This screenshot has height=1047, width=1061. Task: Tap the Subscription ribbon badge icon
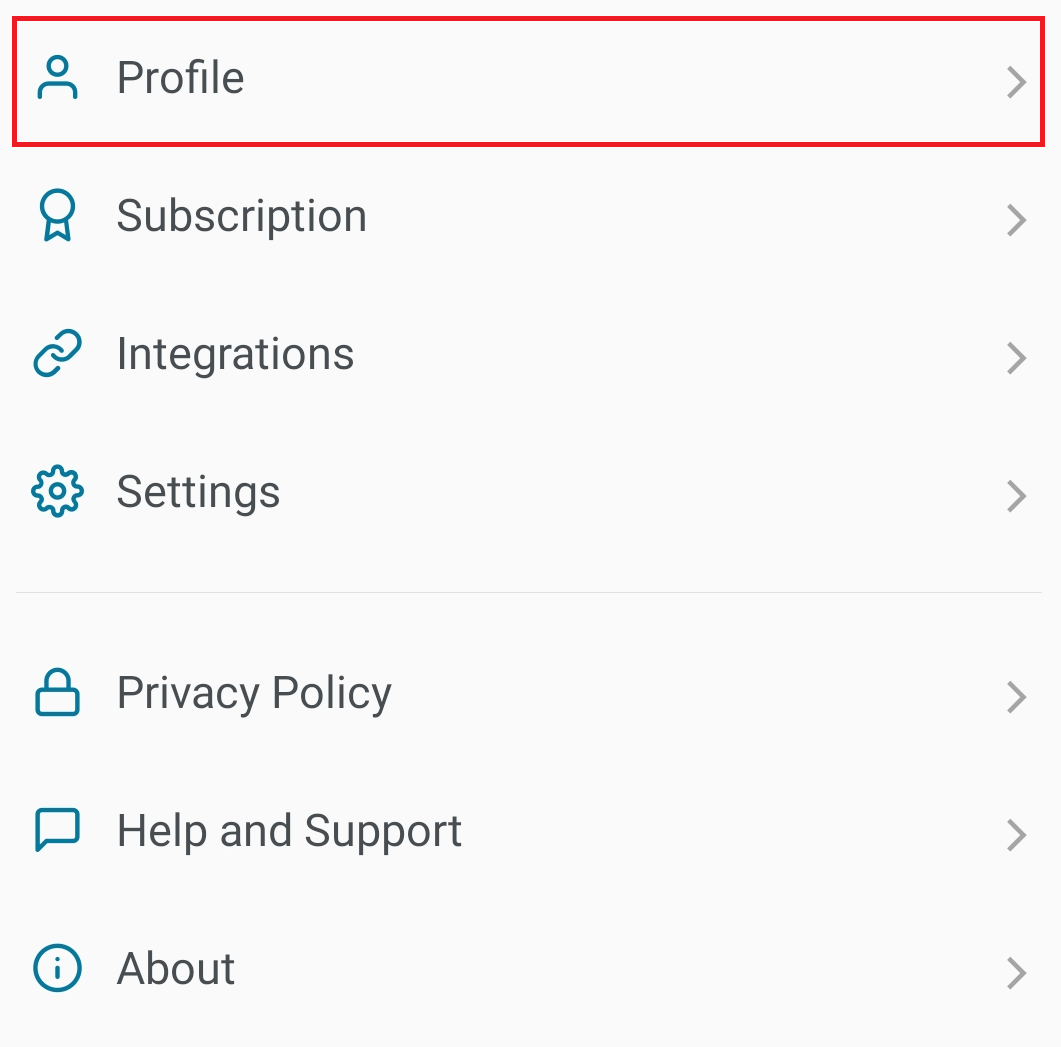[x=57, y=216]
